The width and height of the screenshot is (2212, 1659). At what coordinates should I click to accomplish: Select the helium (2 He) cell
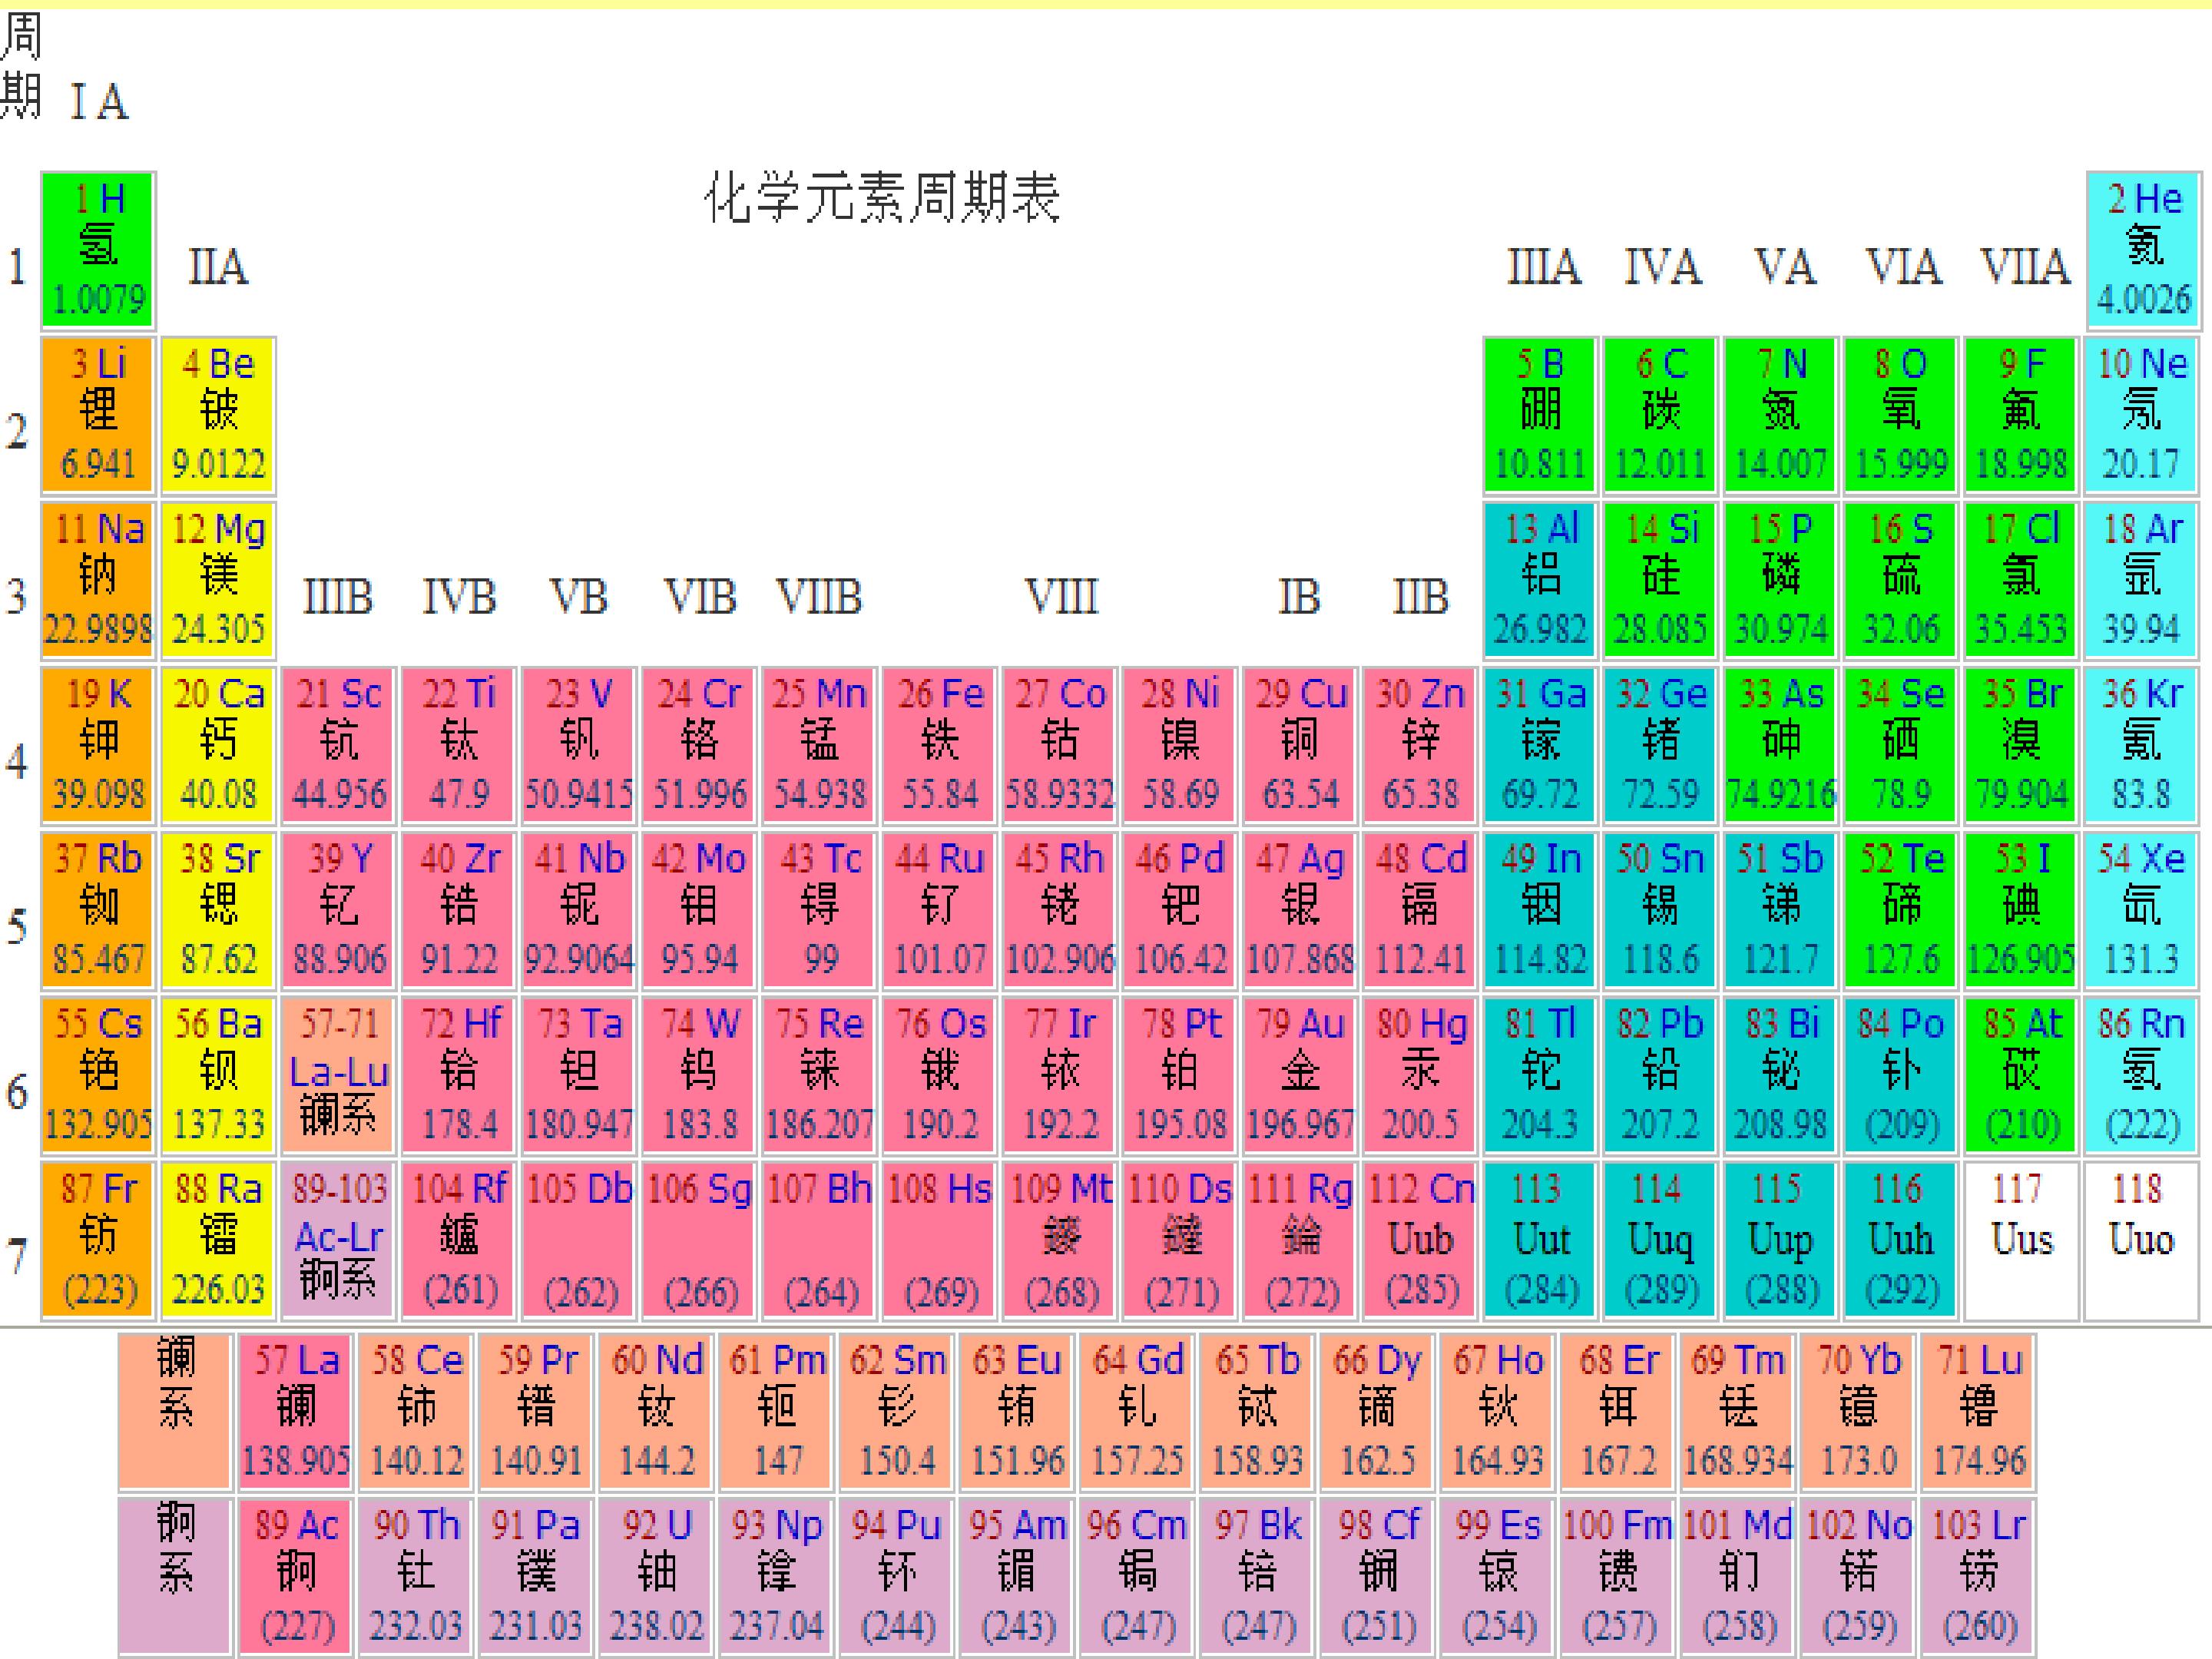point(2143,250)
